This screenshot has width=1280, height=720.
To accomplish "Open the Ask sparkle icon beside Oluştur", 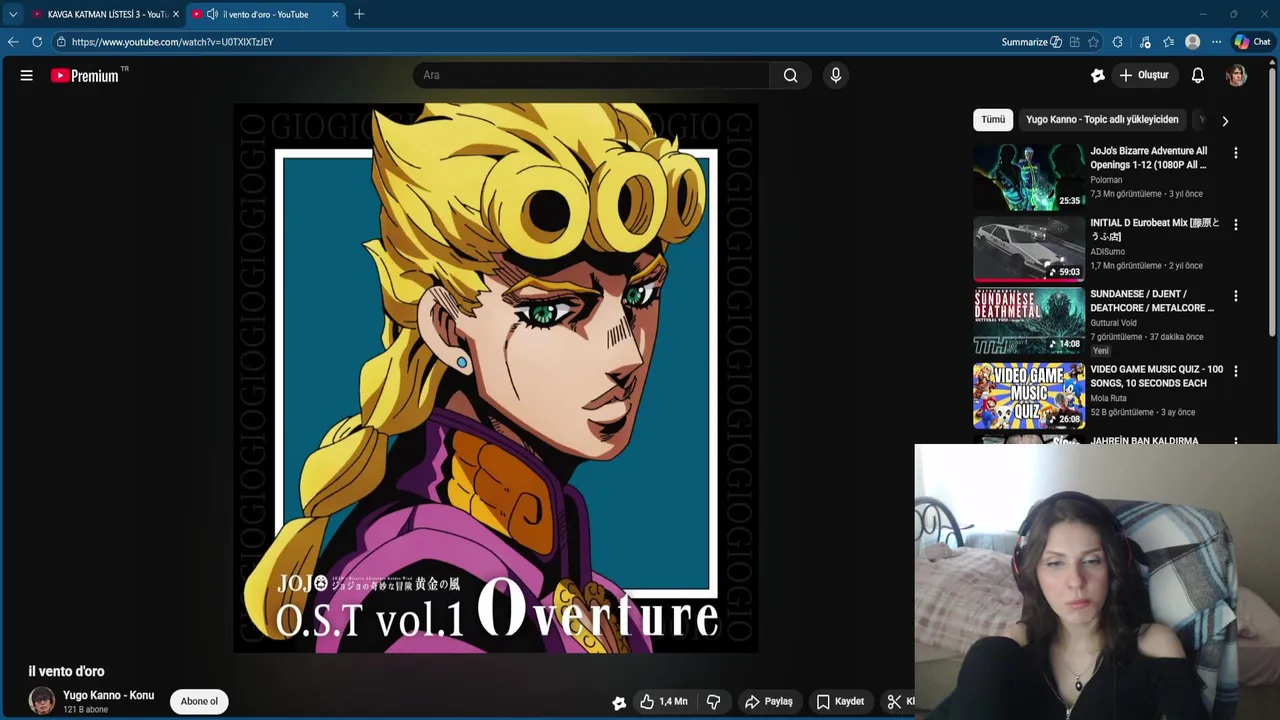I will [1097, 75].
